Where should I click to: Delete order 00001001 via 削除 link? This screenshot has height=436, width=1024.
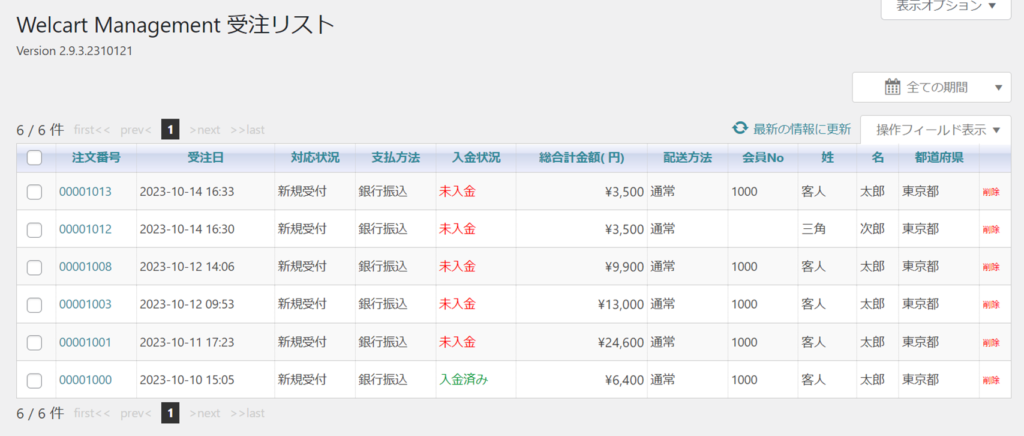[990, 343]
